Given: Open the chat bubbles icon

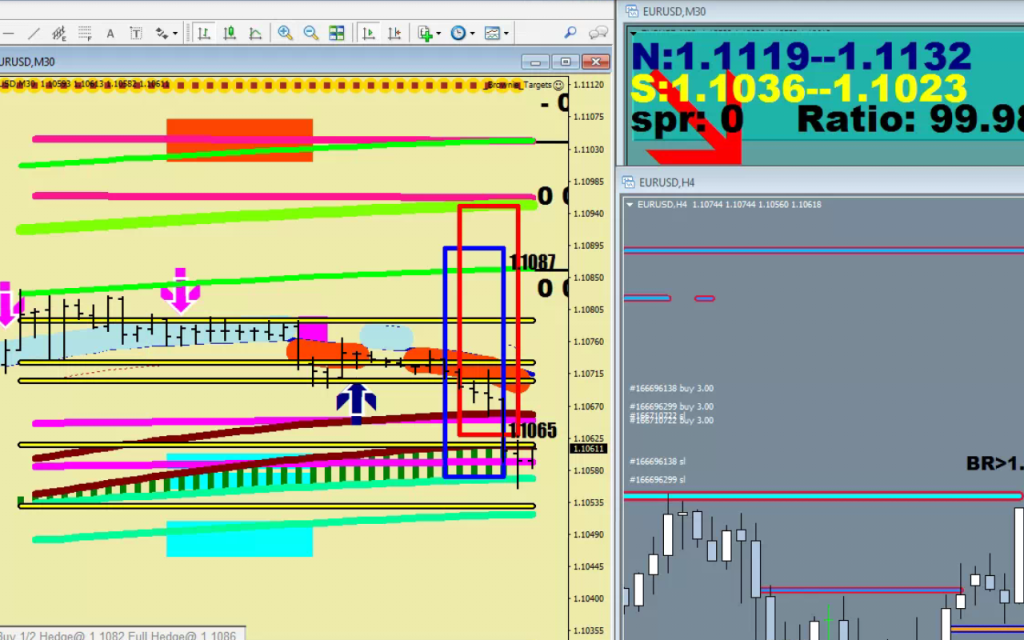Looking at the screenshot, I should click(598, 33).
